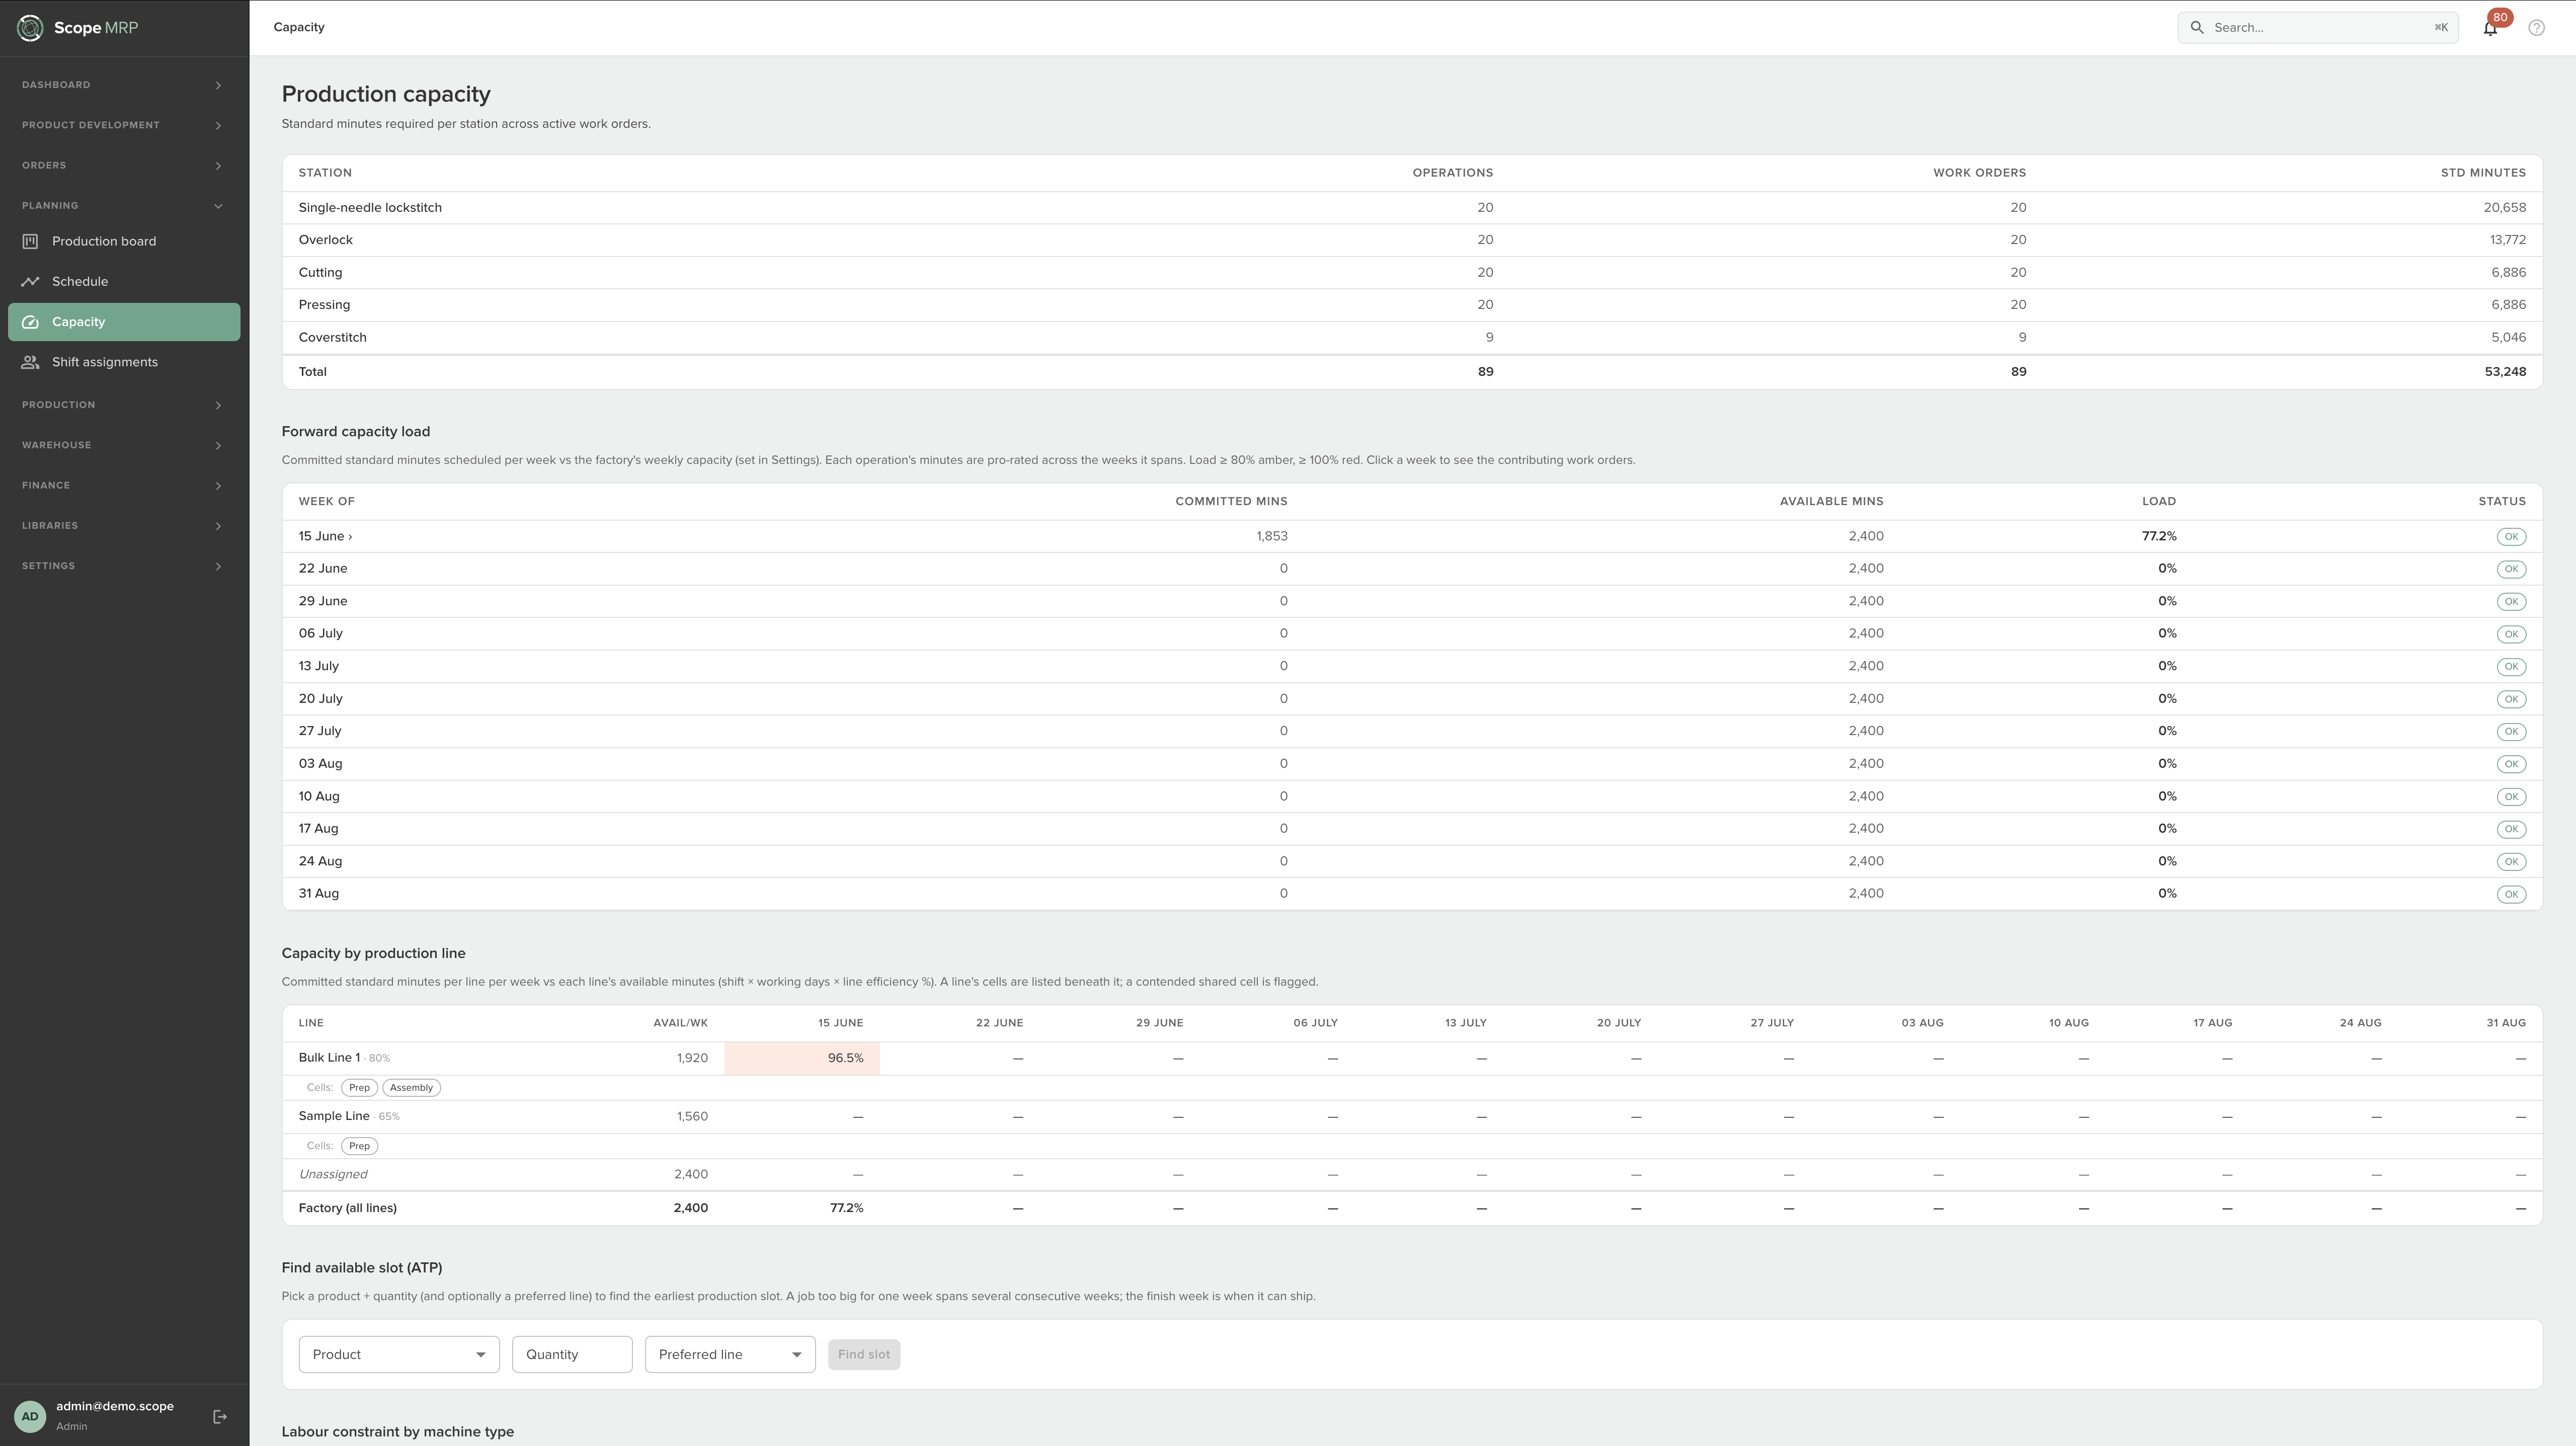The height and width of the screenshot is (1446, 2576).
Task: Click the Find slot button
Action: coord(864,1354)
